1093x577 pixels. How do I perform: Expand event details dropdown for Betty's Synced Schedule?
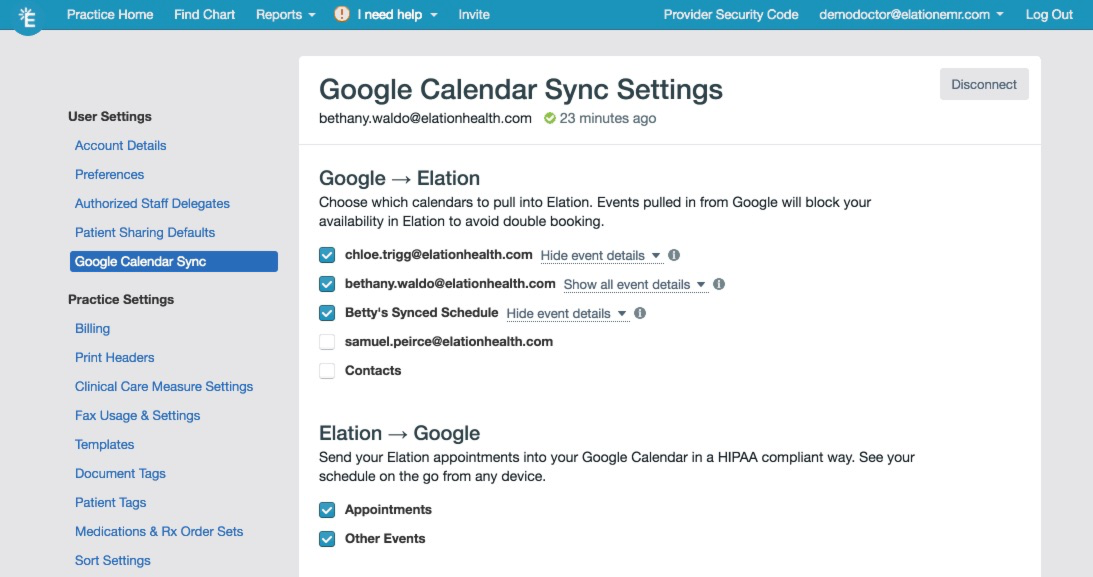tap(567, 314)
